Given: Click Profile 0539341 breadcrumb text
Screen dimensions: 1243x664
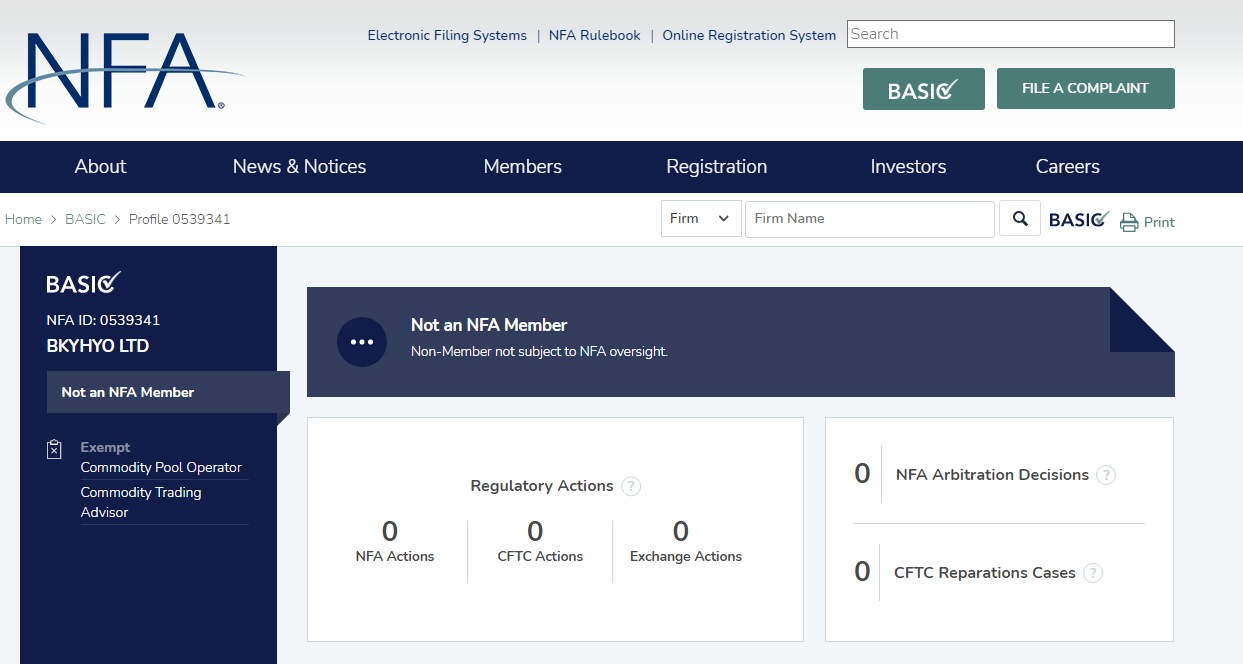Looking at the screenshot, I should point(179,219).
